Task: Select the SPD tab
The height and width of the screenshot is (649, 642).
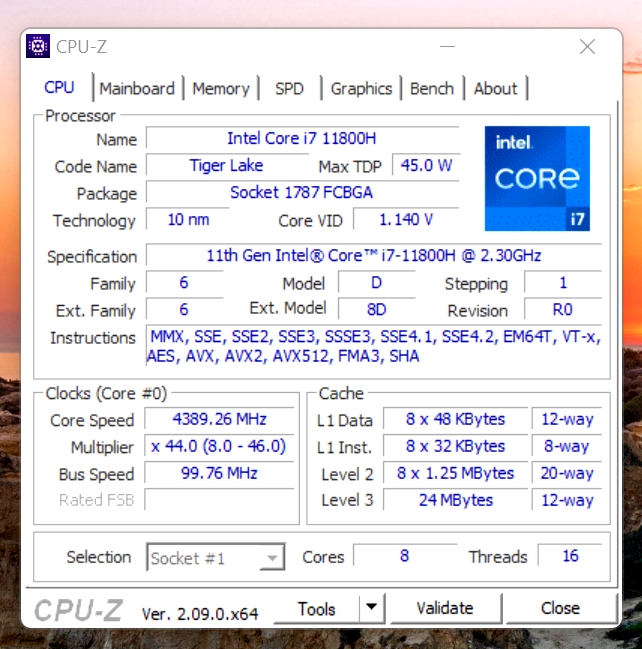Action: [x=289, y=89]
